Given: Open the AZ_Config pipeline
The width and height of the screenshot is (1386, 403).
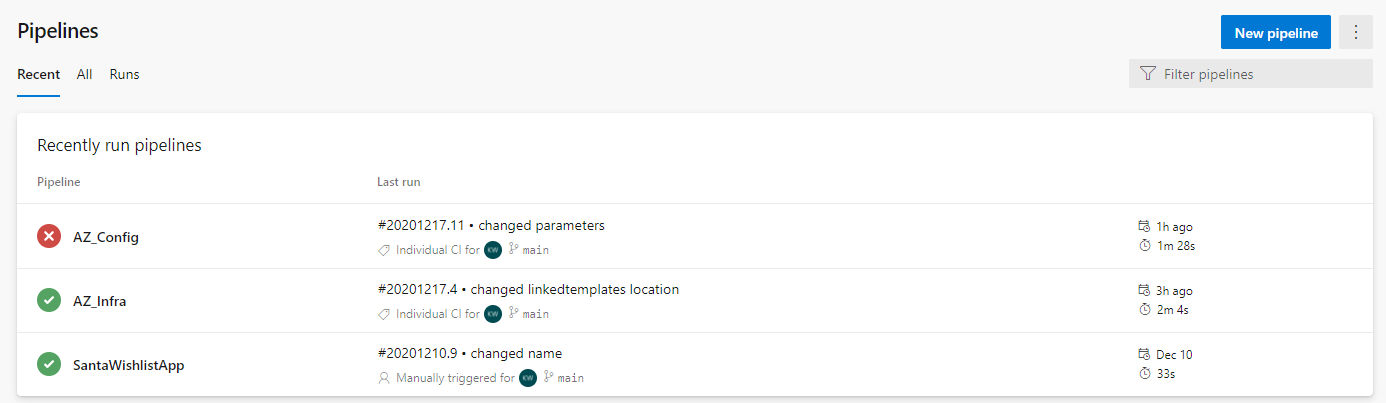Looking at the screenshot, I should tap(106, 237).
